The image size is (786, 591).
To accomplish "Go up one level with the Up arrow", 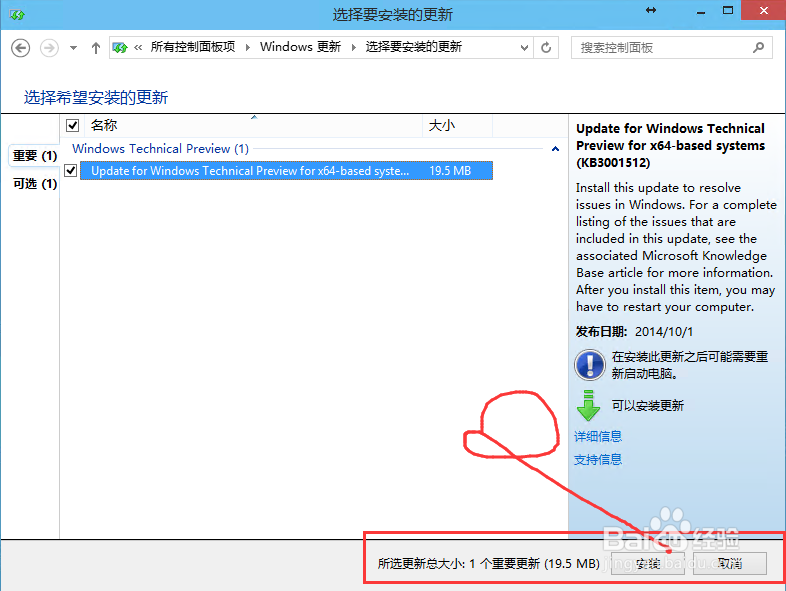I will coord(96,48).
